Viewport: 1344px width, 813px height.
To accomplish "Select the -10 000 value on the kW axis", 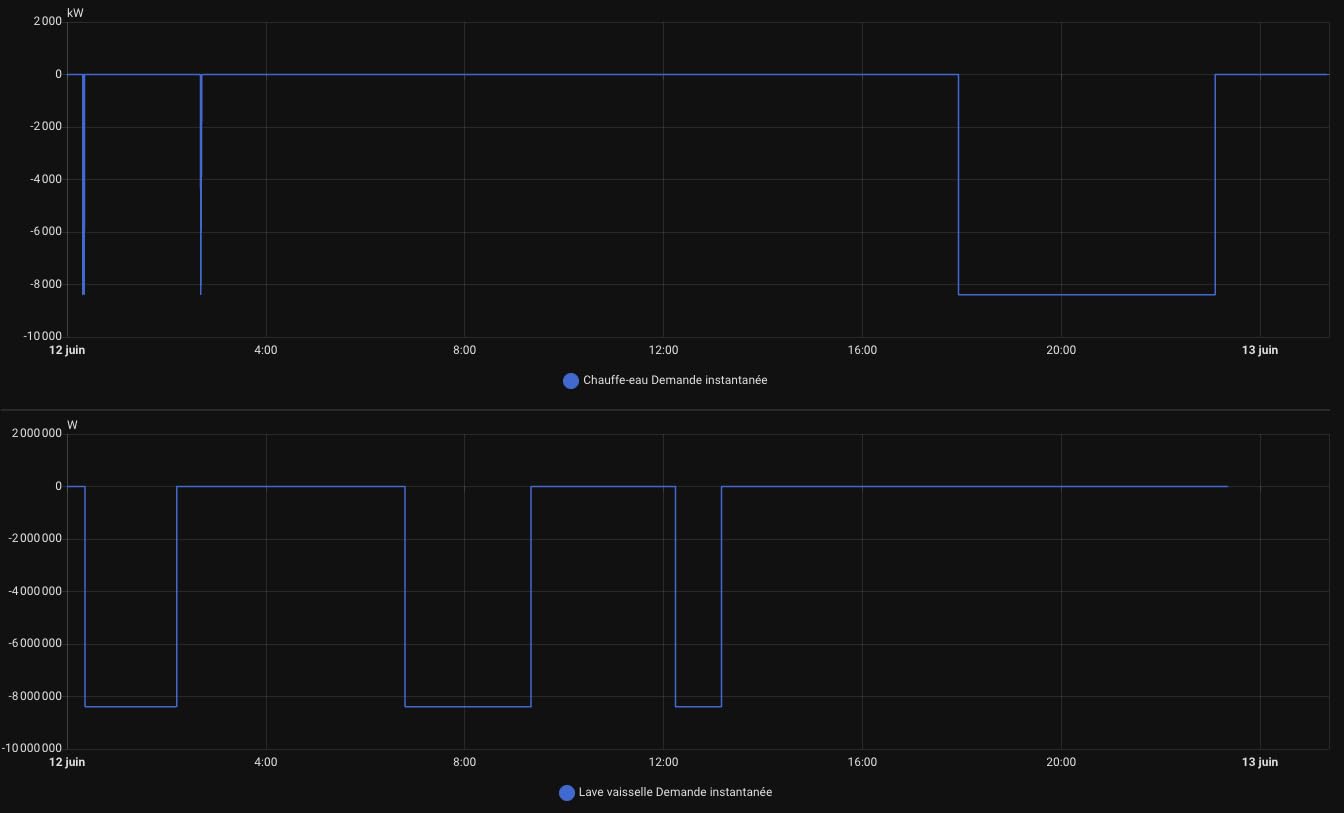I will click(41, 337).
